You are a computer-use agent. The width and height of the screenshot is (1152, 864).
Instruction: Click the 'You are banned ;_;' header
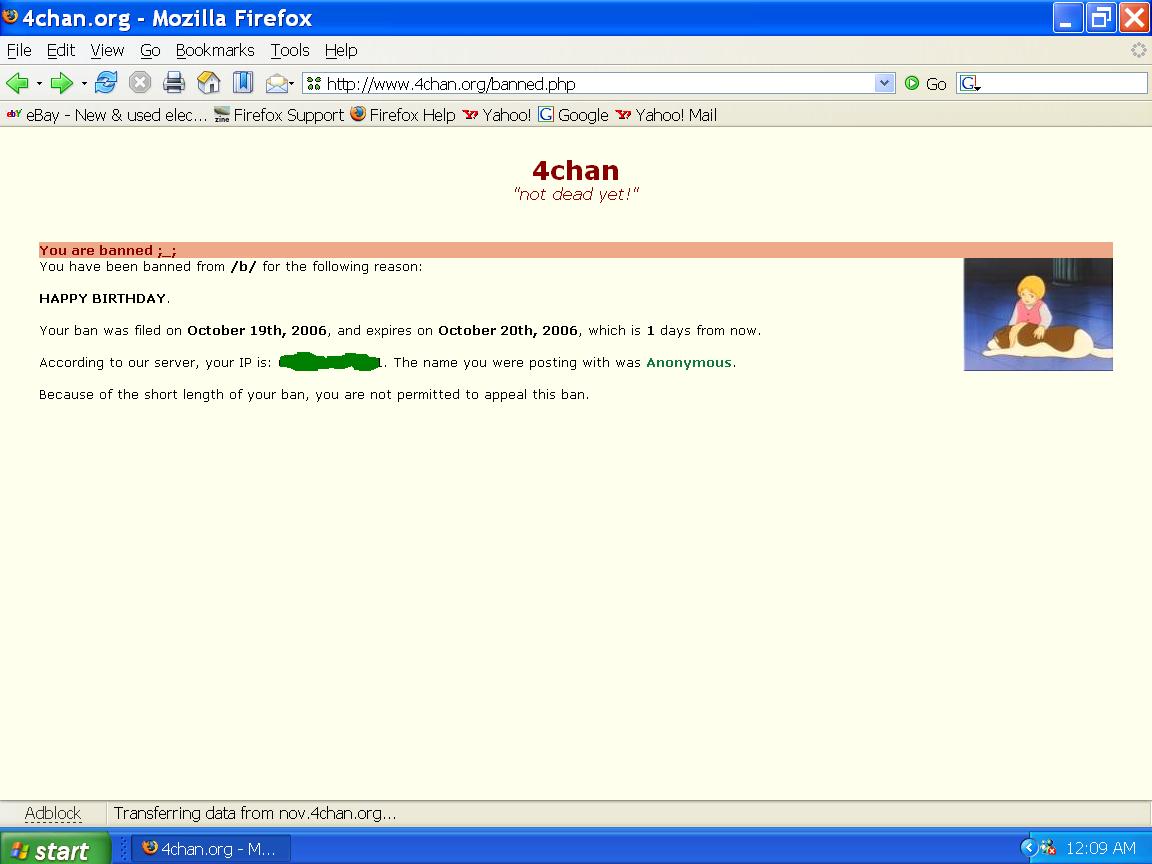(108, 251)
